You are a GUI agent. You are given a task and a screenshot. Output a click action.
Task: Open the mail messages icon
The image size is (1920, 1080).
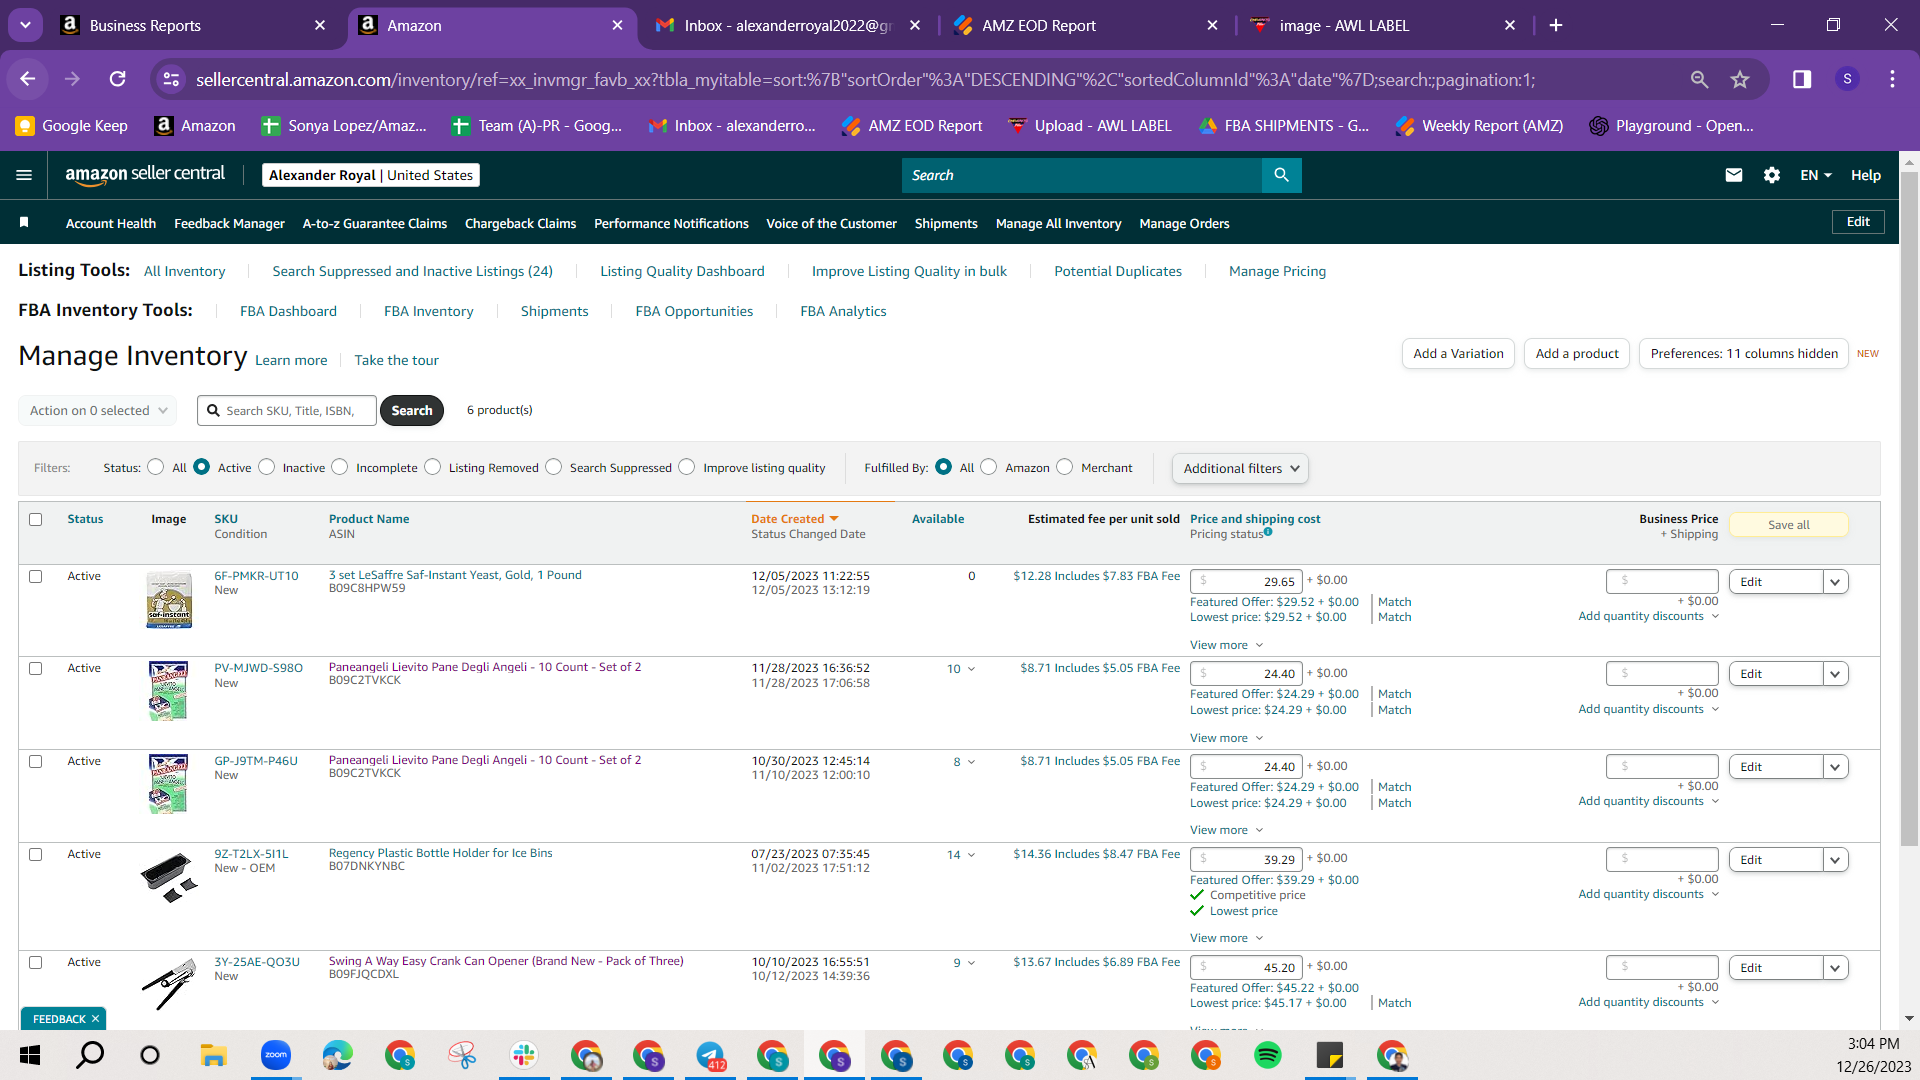point(1734,175)
